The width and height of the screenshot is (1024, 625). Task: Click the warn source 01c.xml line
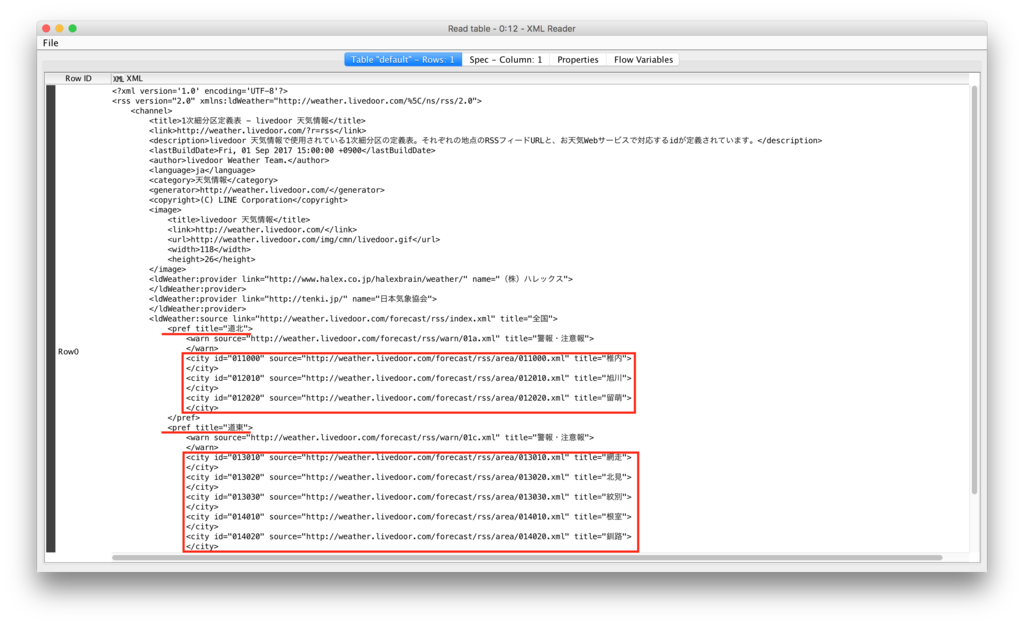pos(390,438)
